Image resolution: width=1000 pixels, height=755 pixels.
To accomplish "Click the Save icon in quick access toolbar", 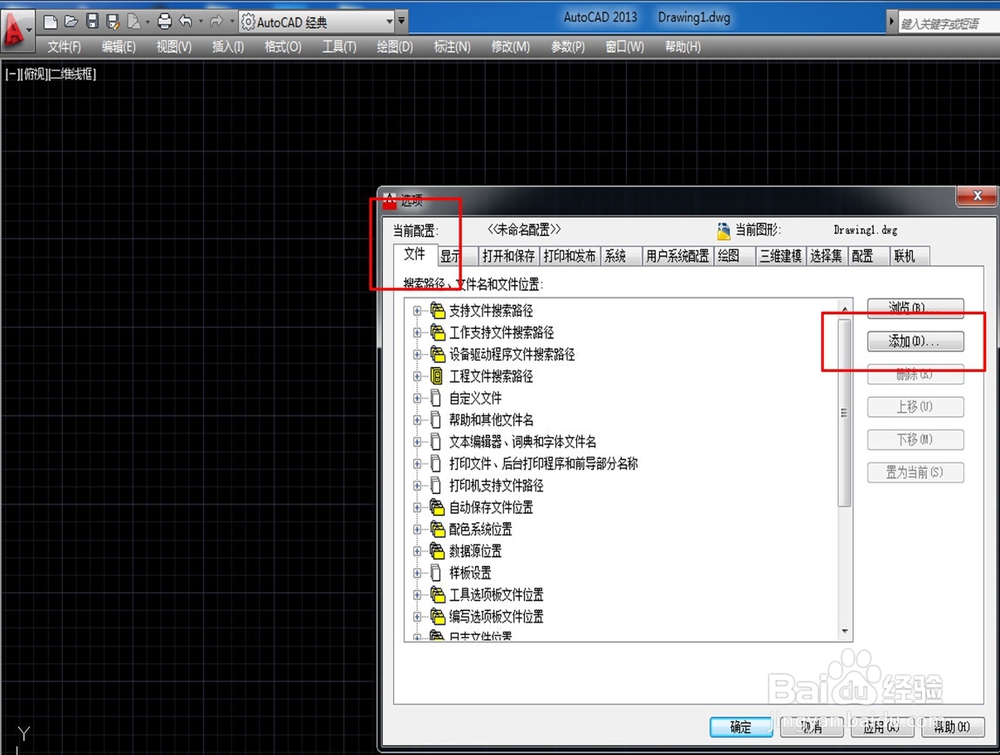I will coord(92,22).
